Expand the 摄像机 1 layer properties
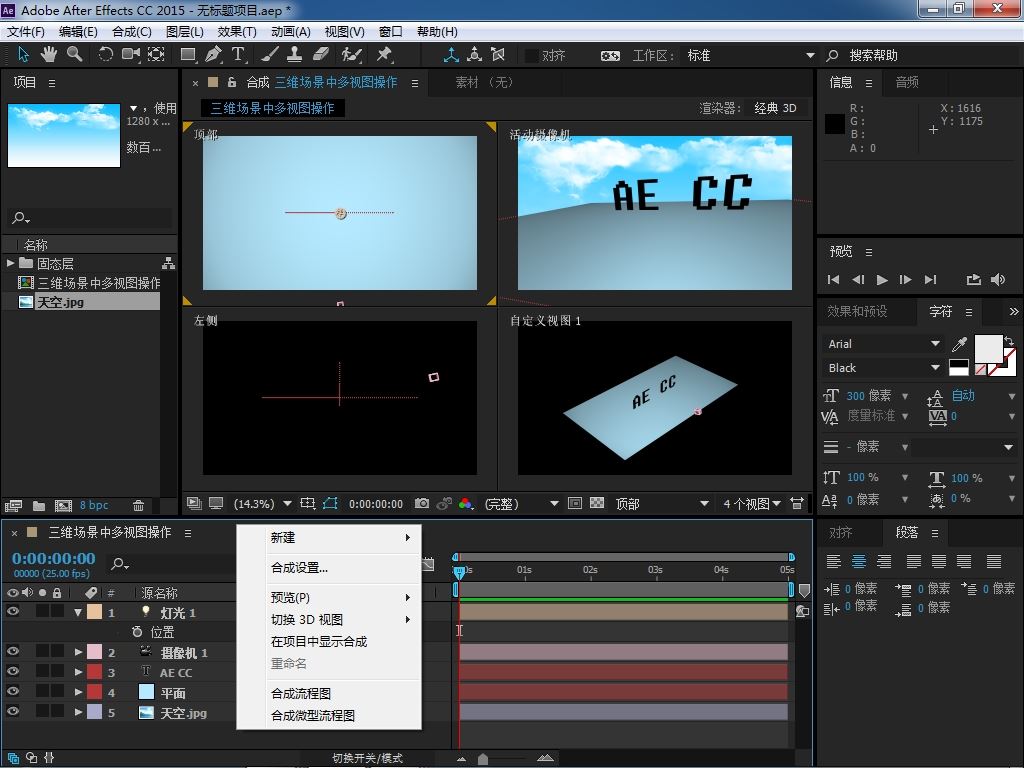 click(78, 652)
